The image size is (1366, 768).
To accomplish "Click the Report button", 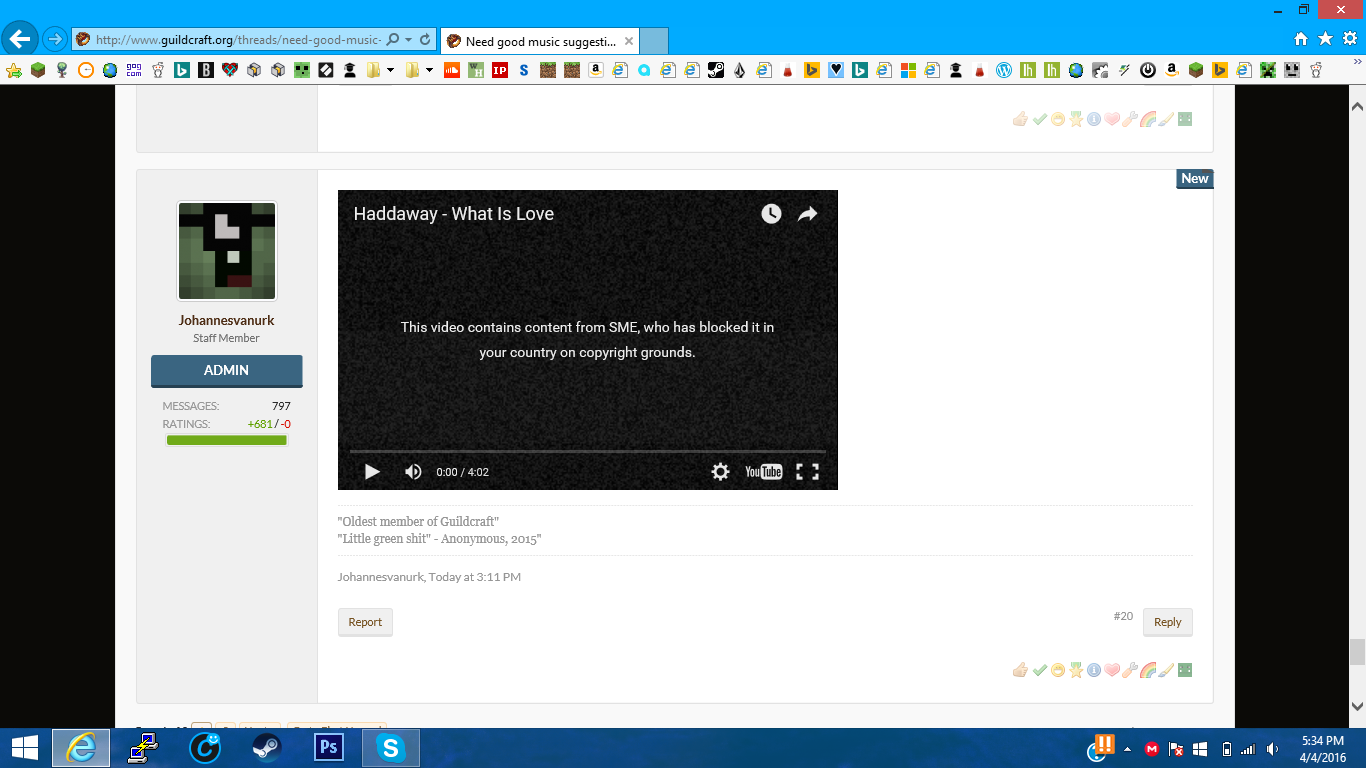I will tap(365, 622).
